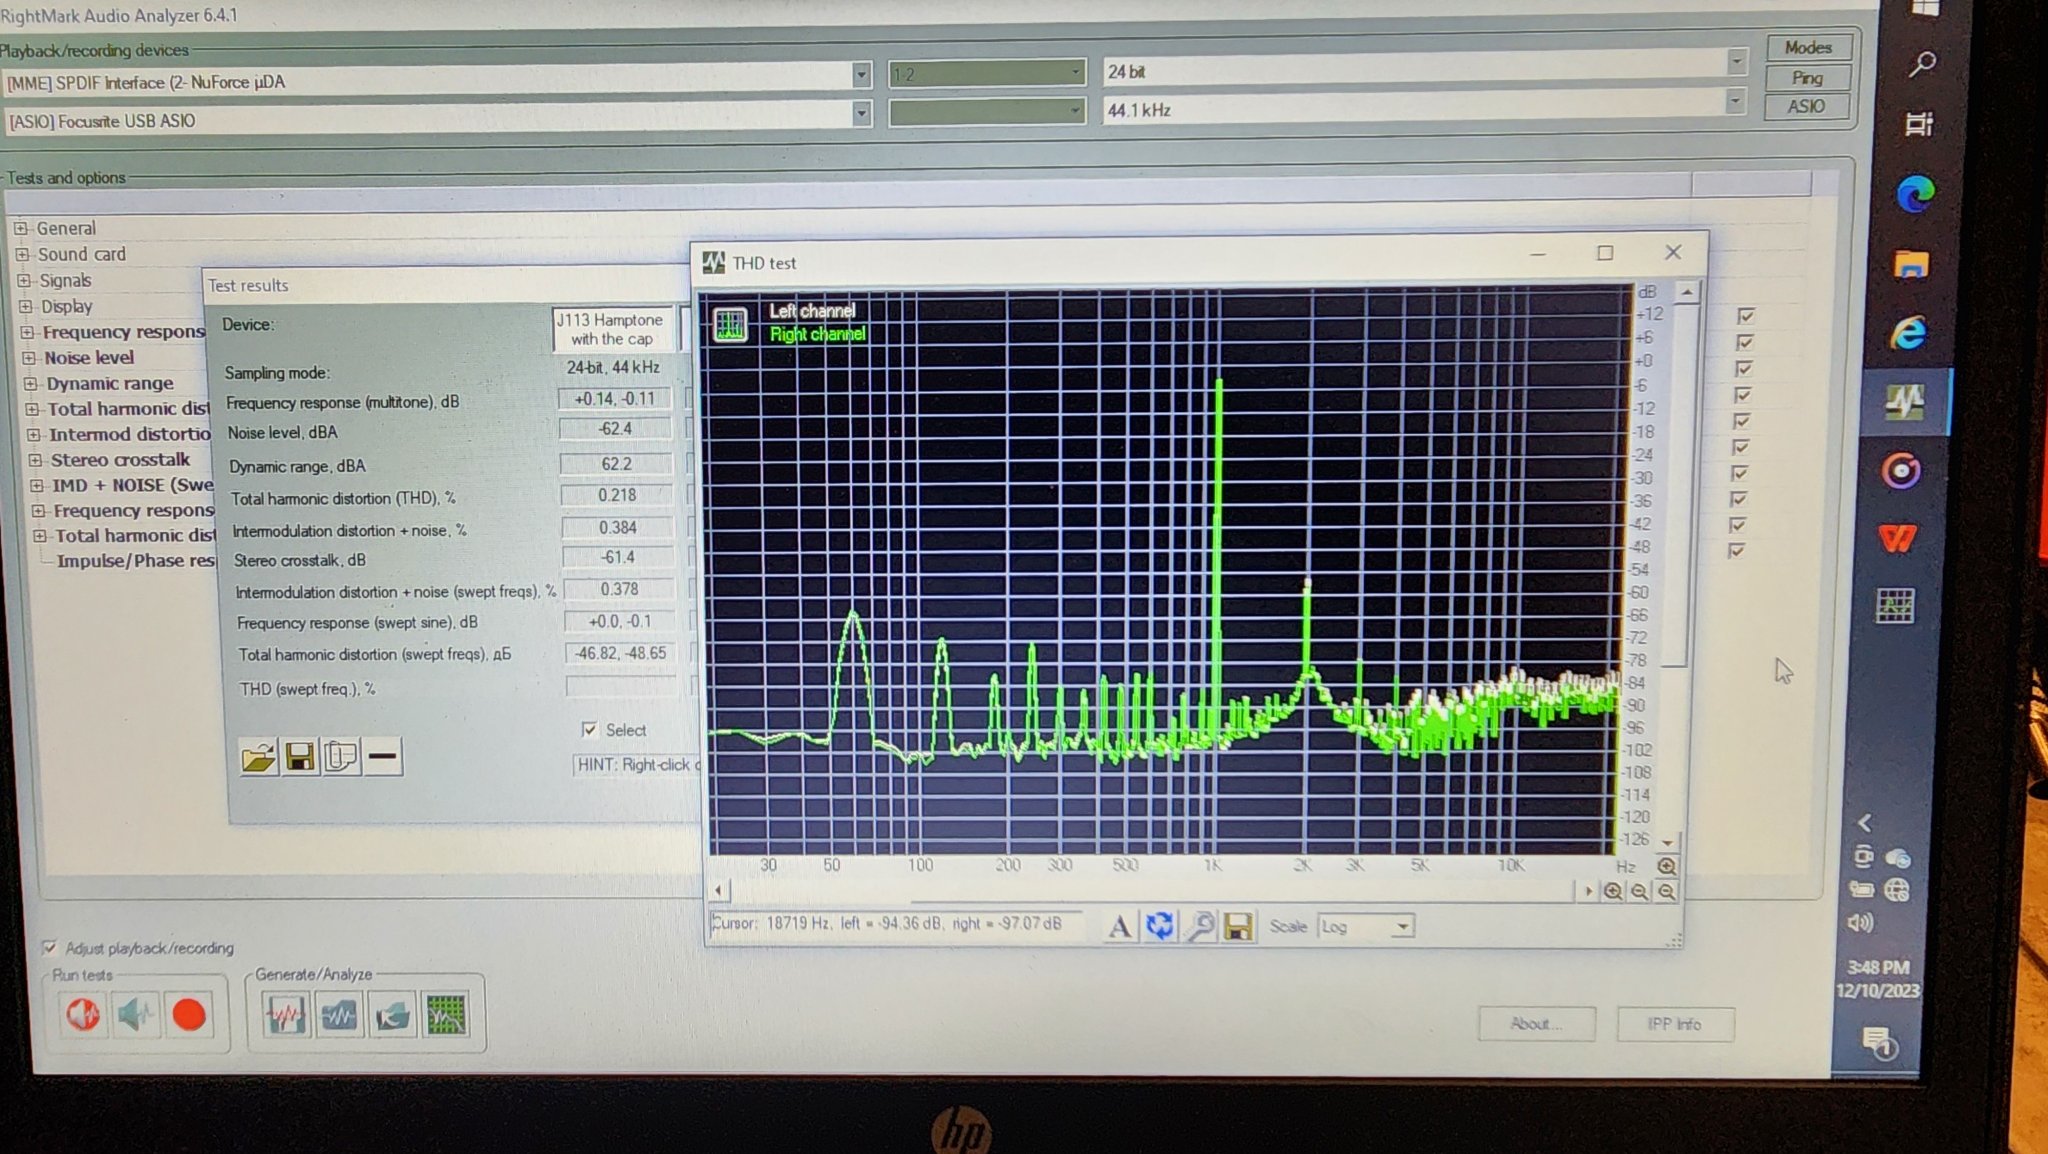
Task: Click RightMark Audio Analyzer taskbar icon
Action: [1904, 402]
